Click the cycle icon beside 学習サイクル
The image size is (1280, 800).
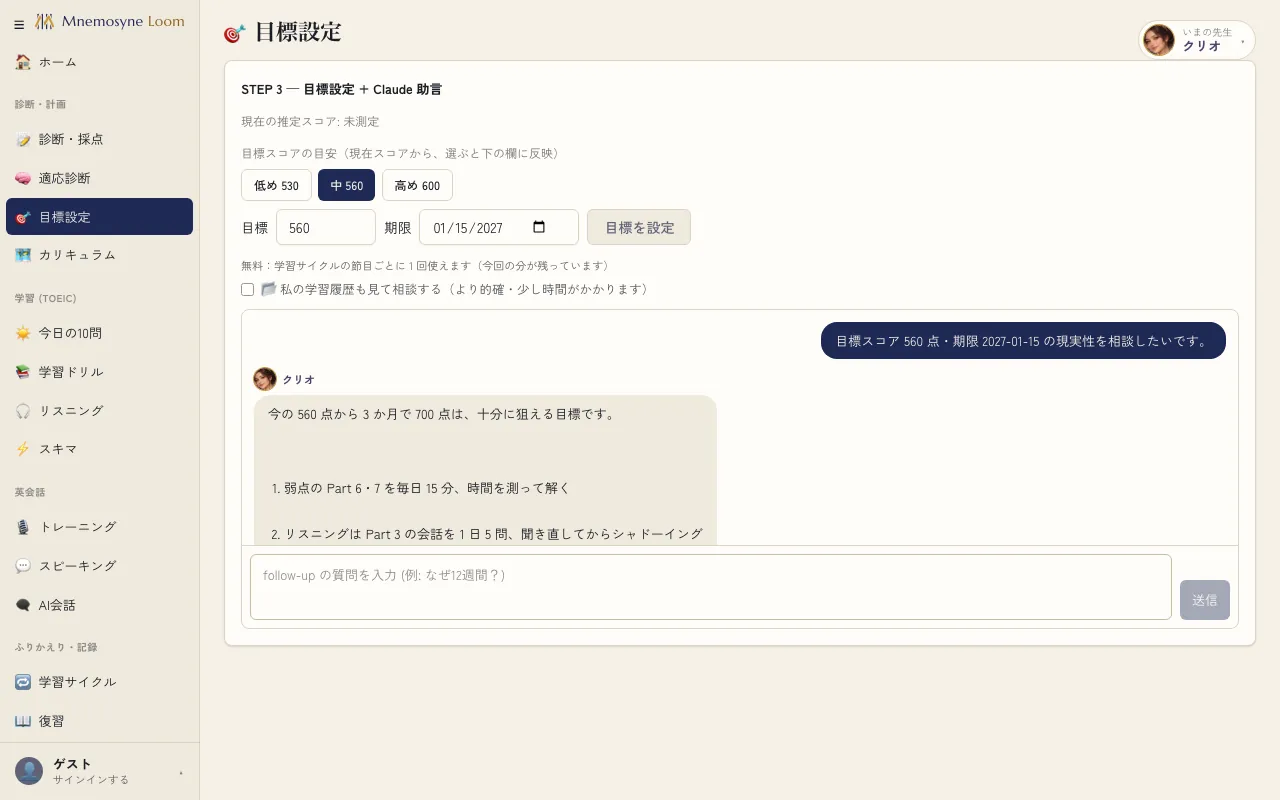23,682
